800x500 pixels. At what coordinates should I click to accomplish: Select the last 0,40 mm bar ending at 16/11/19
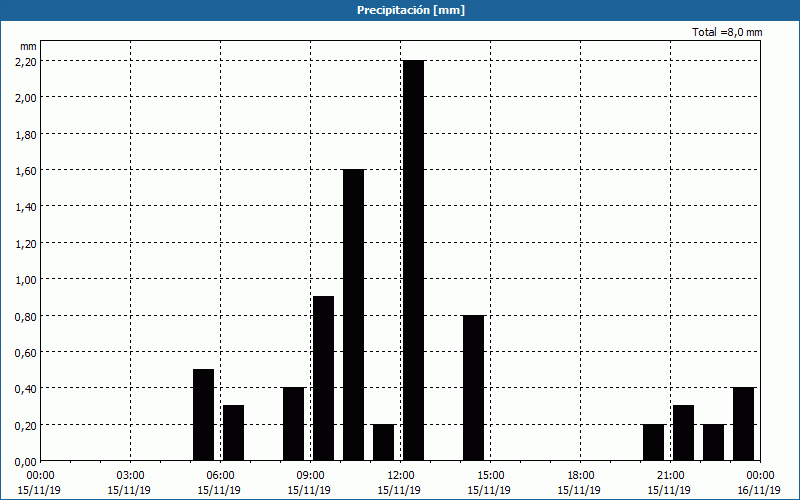(743, 424)
